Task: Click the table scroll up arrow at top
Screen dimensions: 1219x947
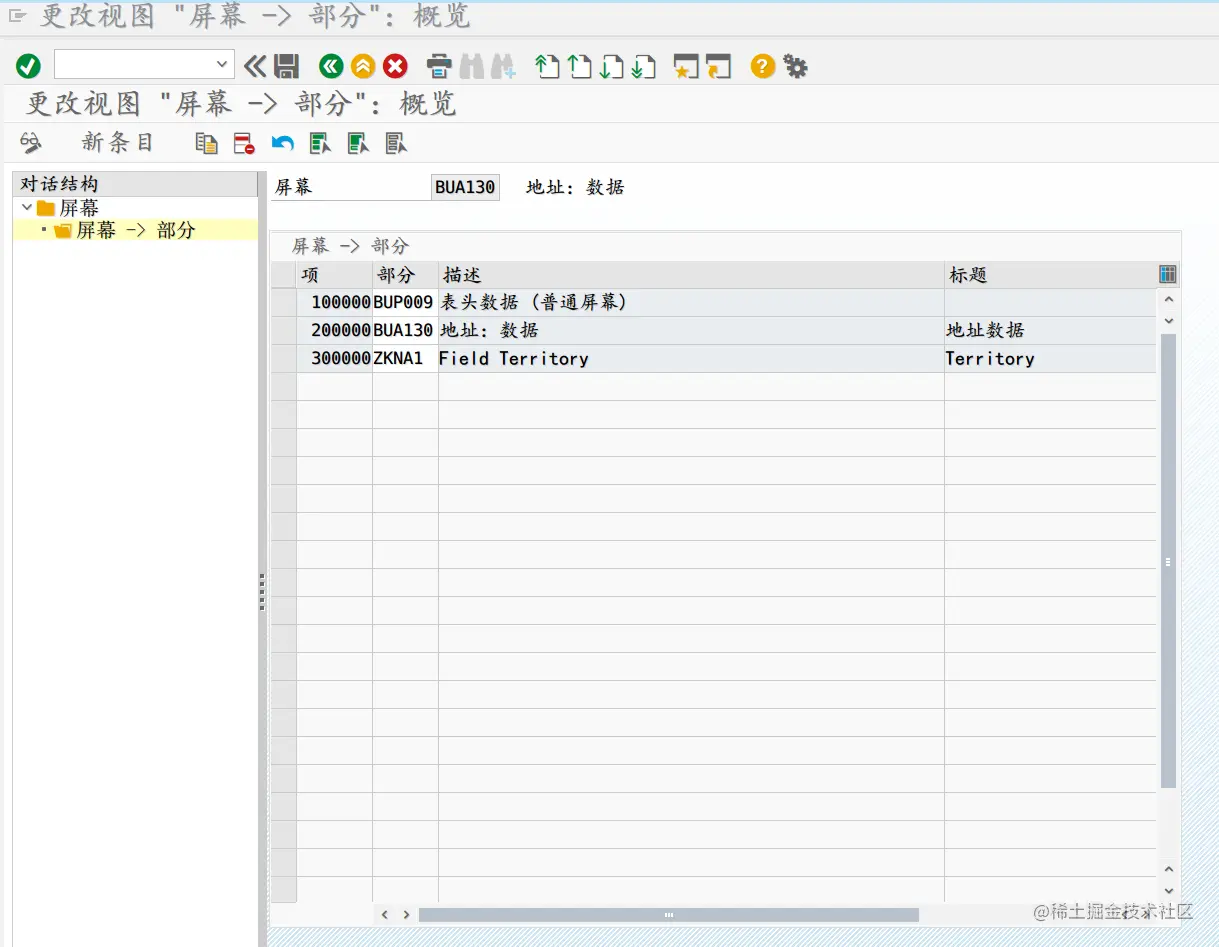Action: coord(1168,299)
